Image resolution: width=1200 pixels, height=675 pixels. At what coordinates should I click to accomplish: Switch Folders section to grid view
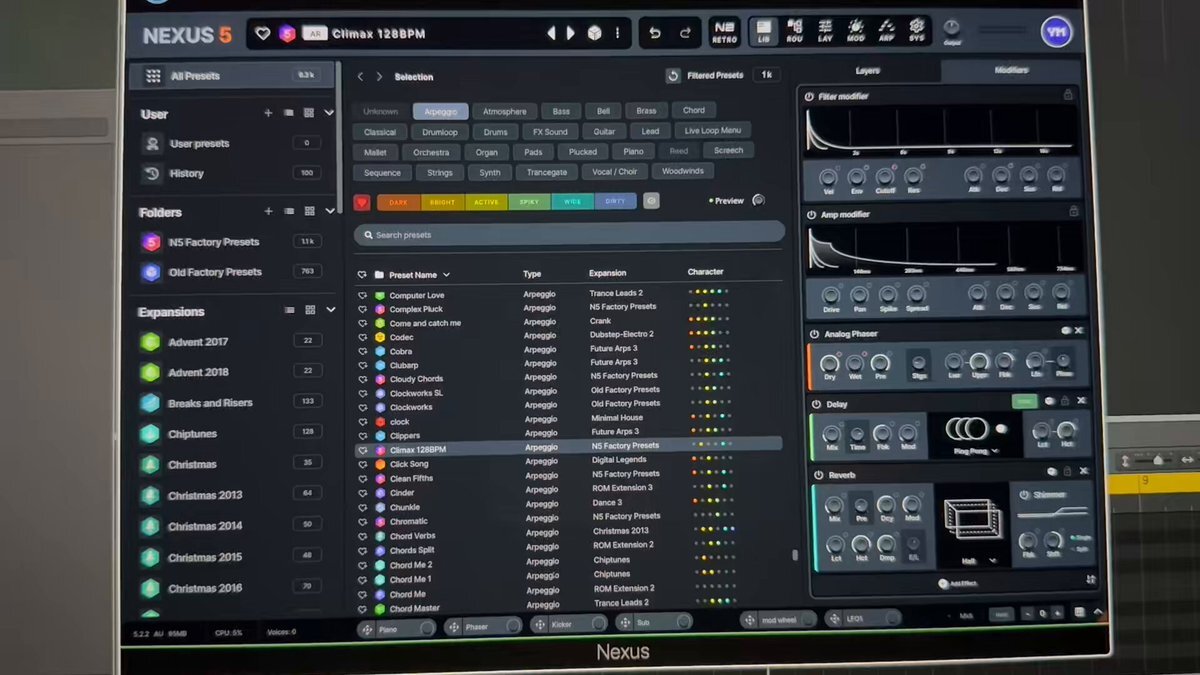[x=310, y=211]
